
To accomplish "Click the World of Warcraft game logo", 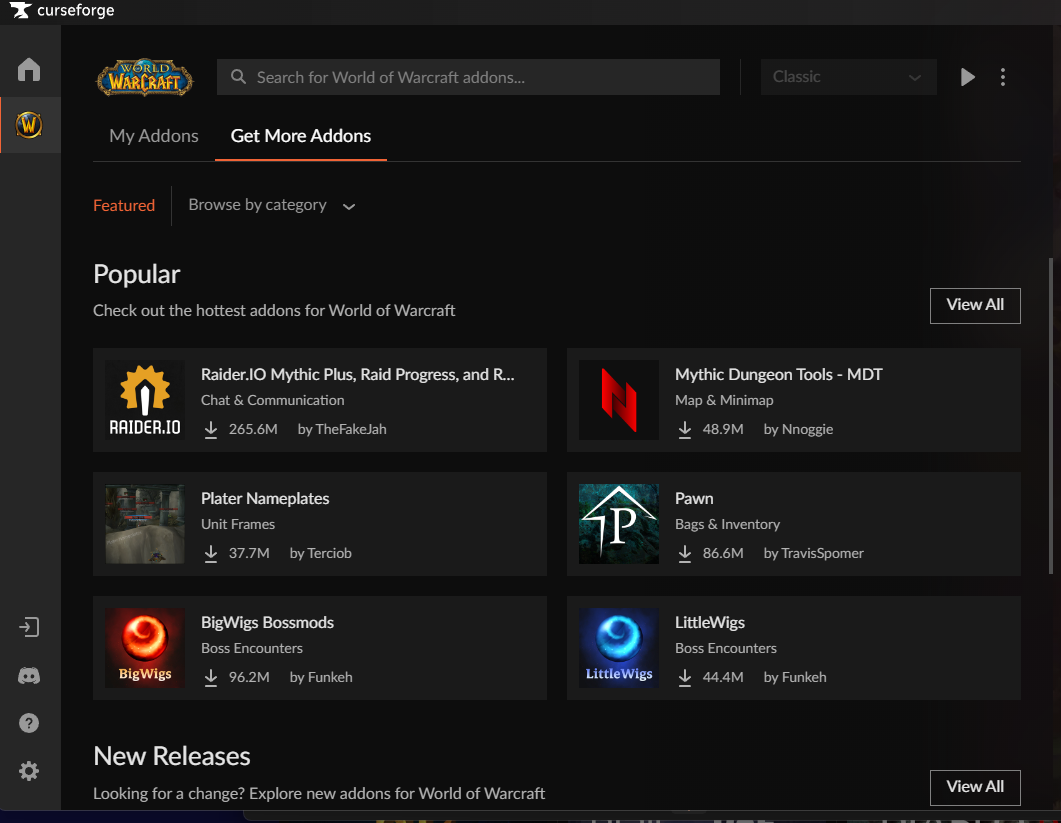I will coord(145,77).
